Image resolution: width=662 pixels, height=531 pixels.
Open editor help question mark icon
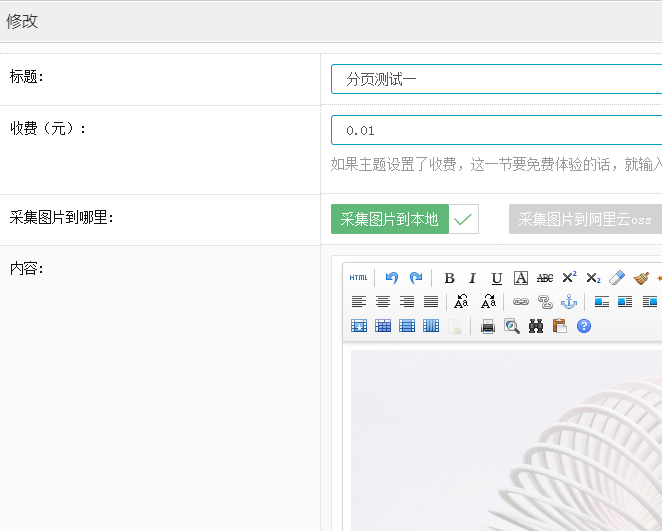584,326
